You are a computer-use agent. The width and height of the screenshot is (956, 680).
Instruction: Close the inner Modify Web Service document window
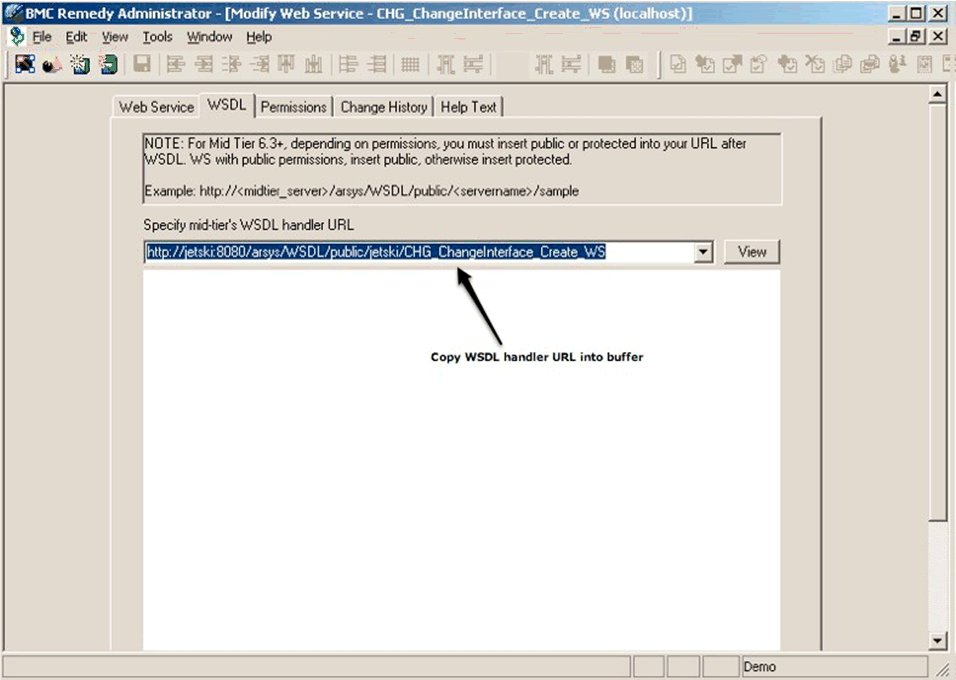938,37
